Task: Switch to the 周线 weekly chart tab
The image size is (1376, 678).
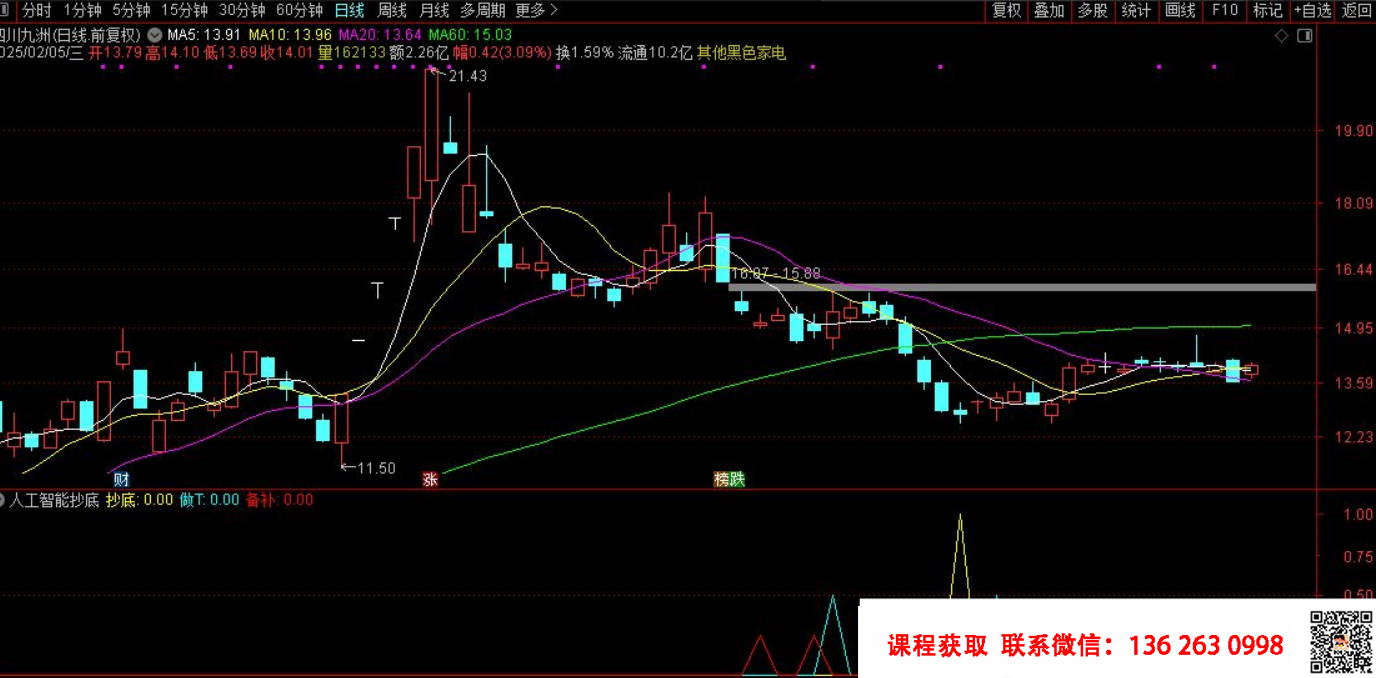Action: (x=391, y=10)
